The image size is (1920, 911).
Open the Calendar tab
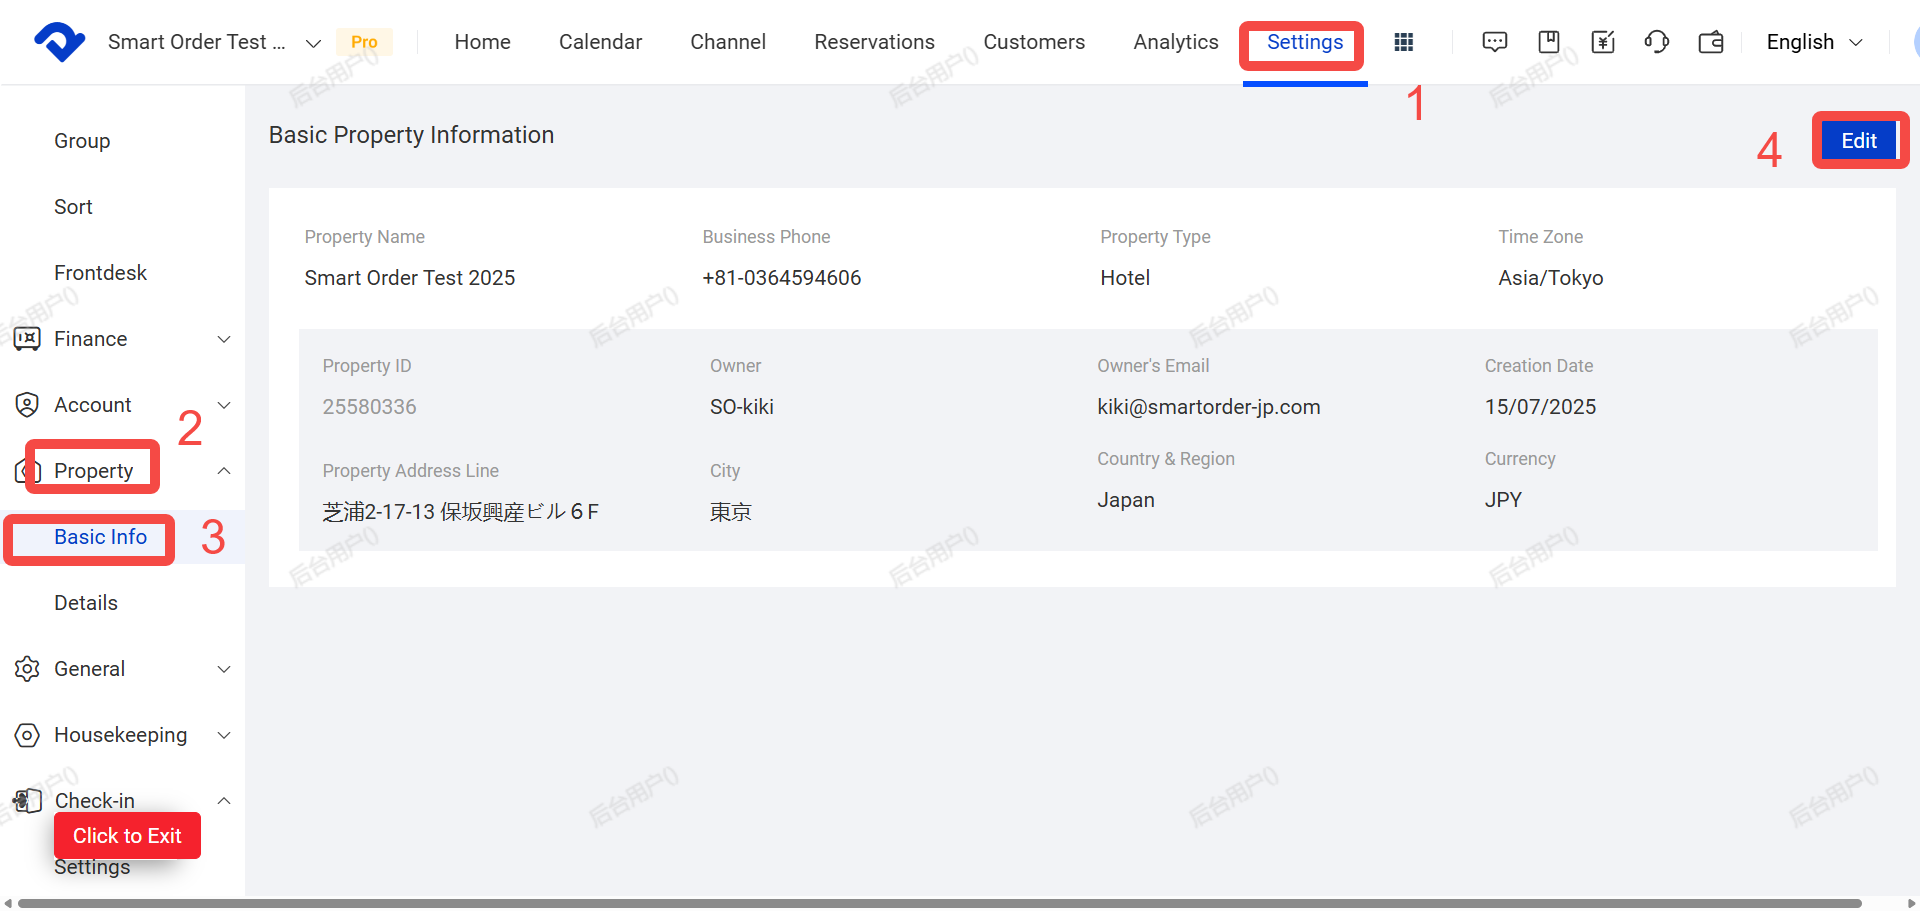click(600, 42)
